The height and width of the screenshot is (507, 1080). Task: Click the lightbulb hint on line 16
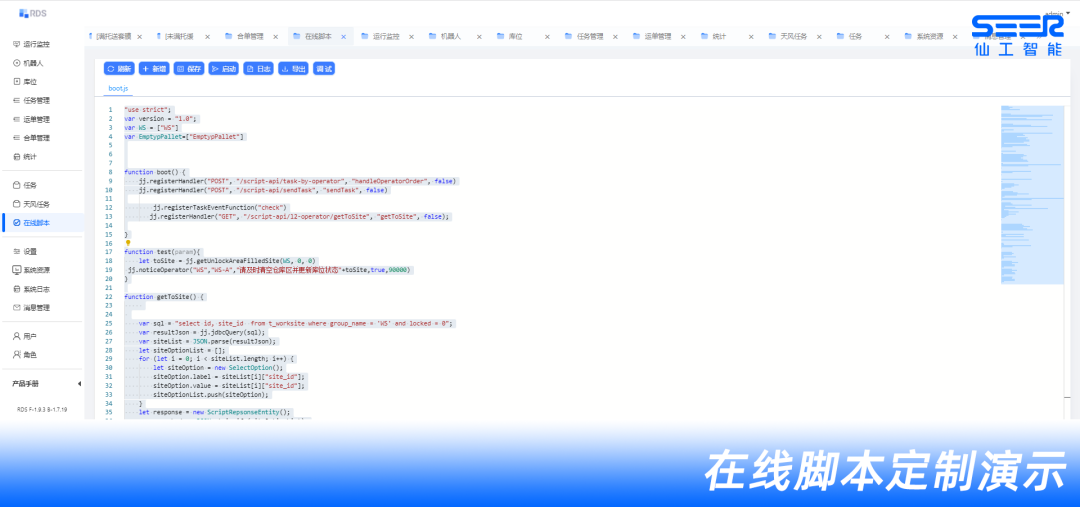[x=127, y=242]
